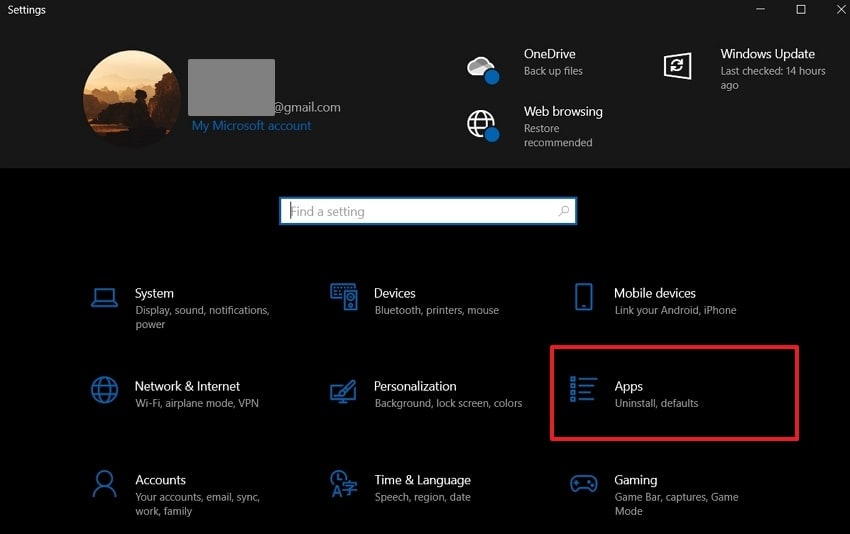Click the user profile picture

(132, 98)
